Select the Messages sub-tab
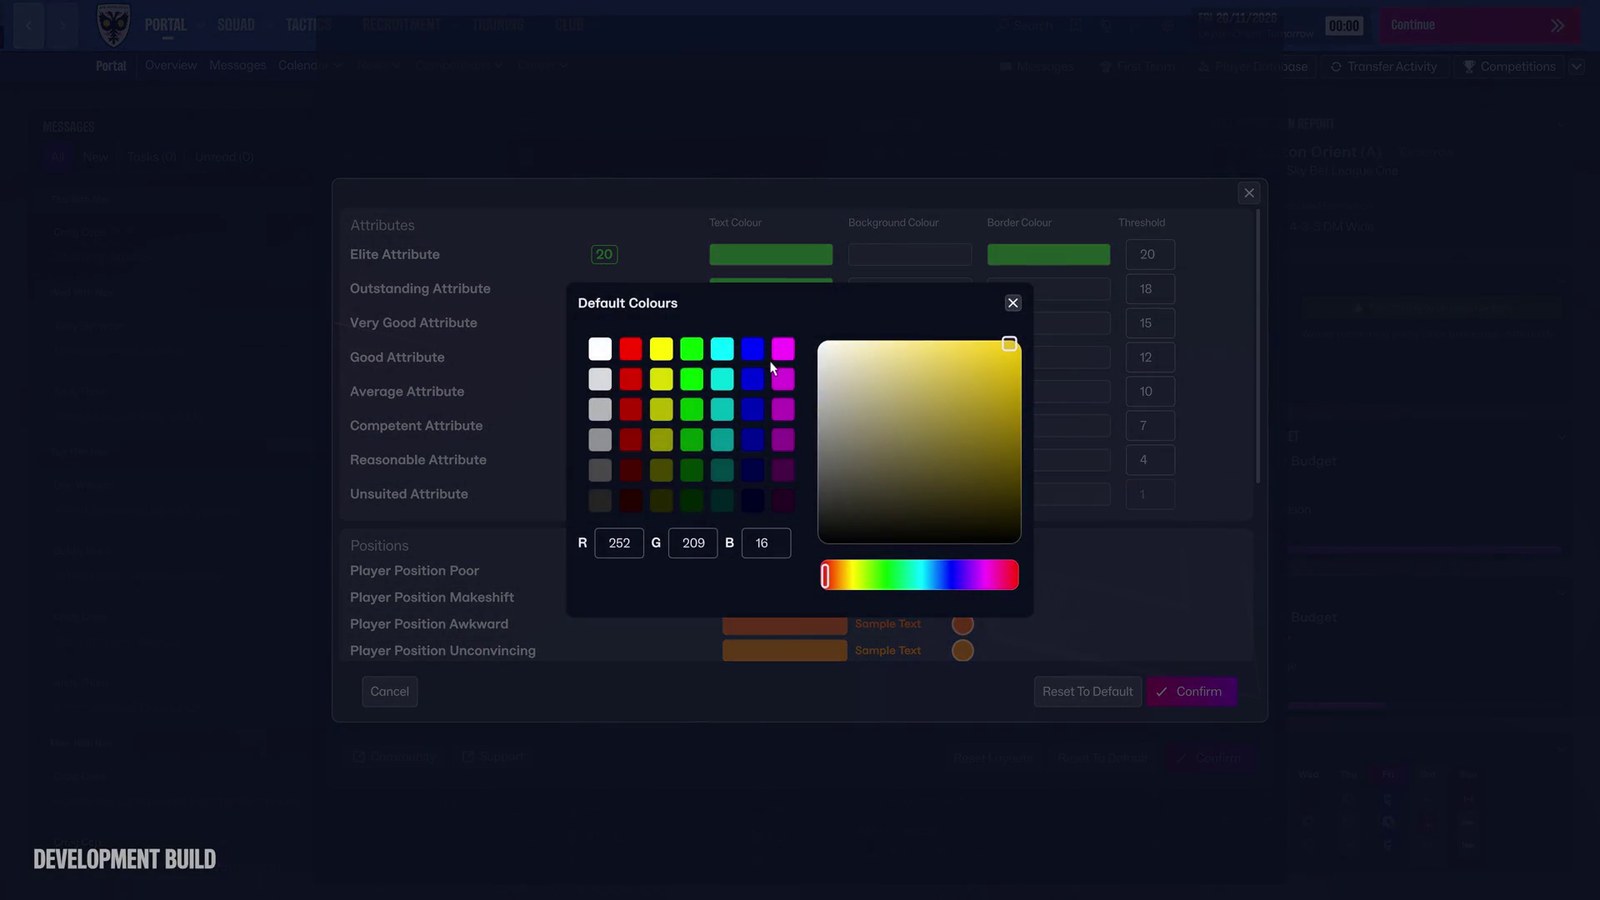The width and height of the screenshot is (1600, 900). tap(238, 66)
